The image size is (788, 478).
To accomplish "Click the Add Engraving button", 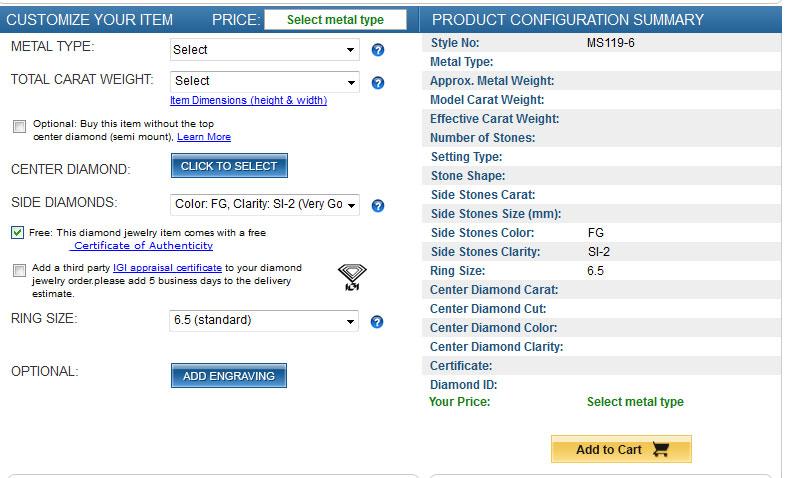I will [229, 376].
